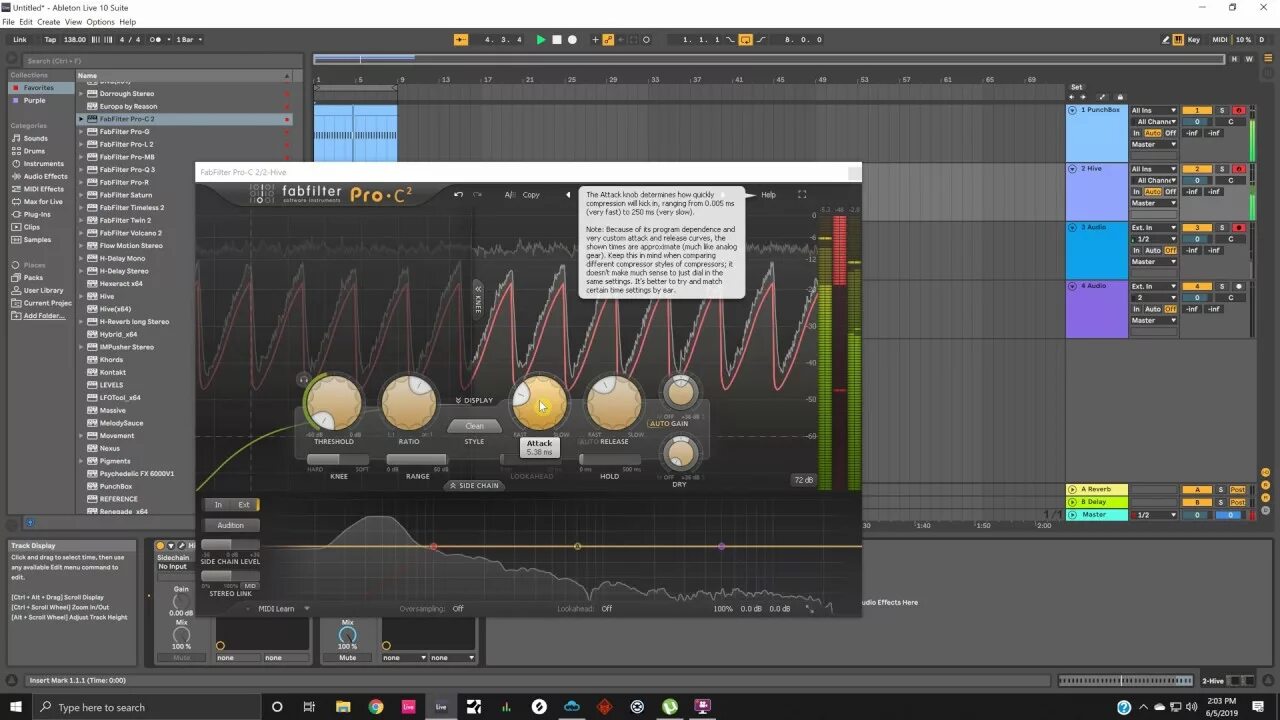This screenshot has width=1280, height=720.
Task: Open the Edit menu
Action: tap(26, 22)
